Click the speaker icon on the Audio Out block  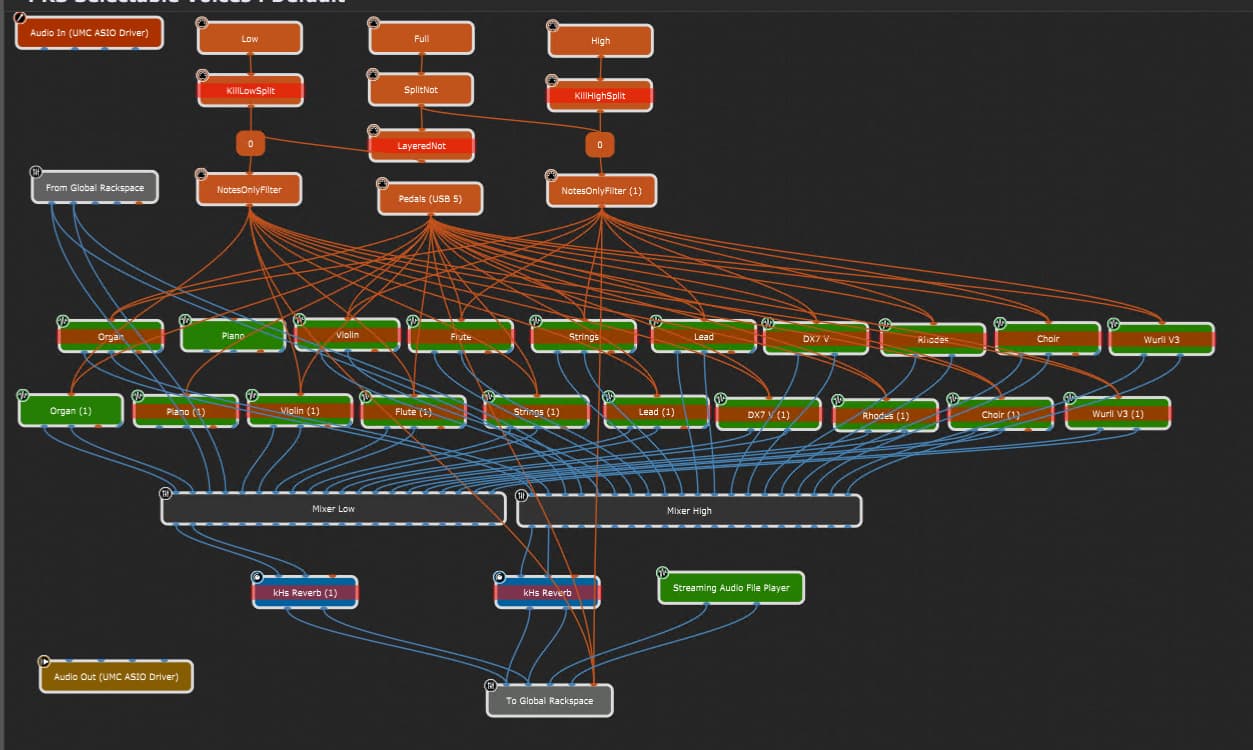point(43,661)
